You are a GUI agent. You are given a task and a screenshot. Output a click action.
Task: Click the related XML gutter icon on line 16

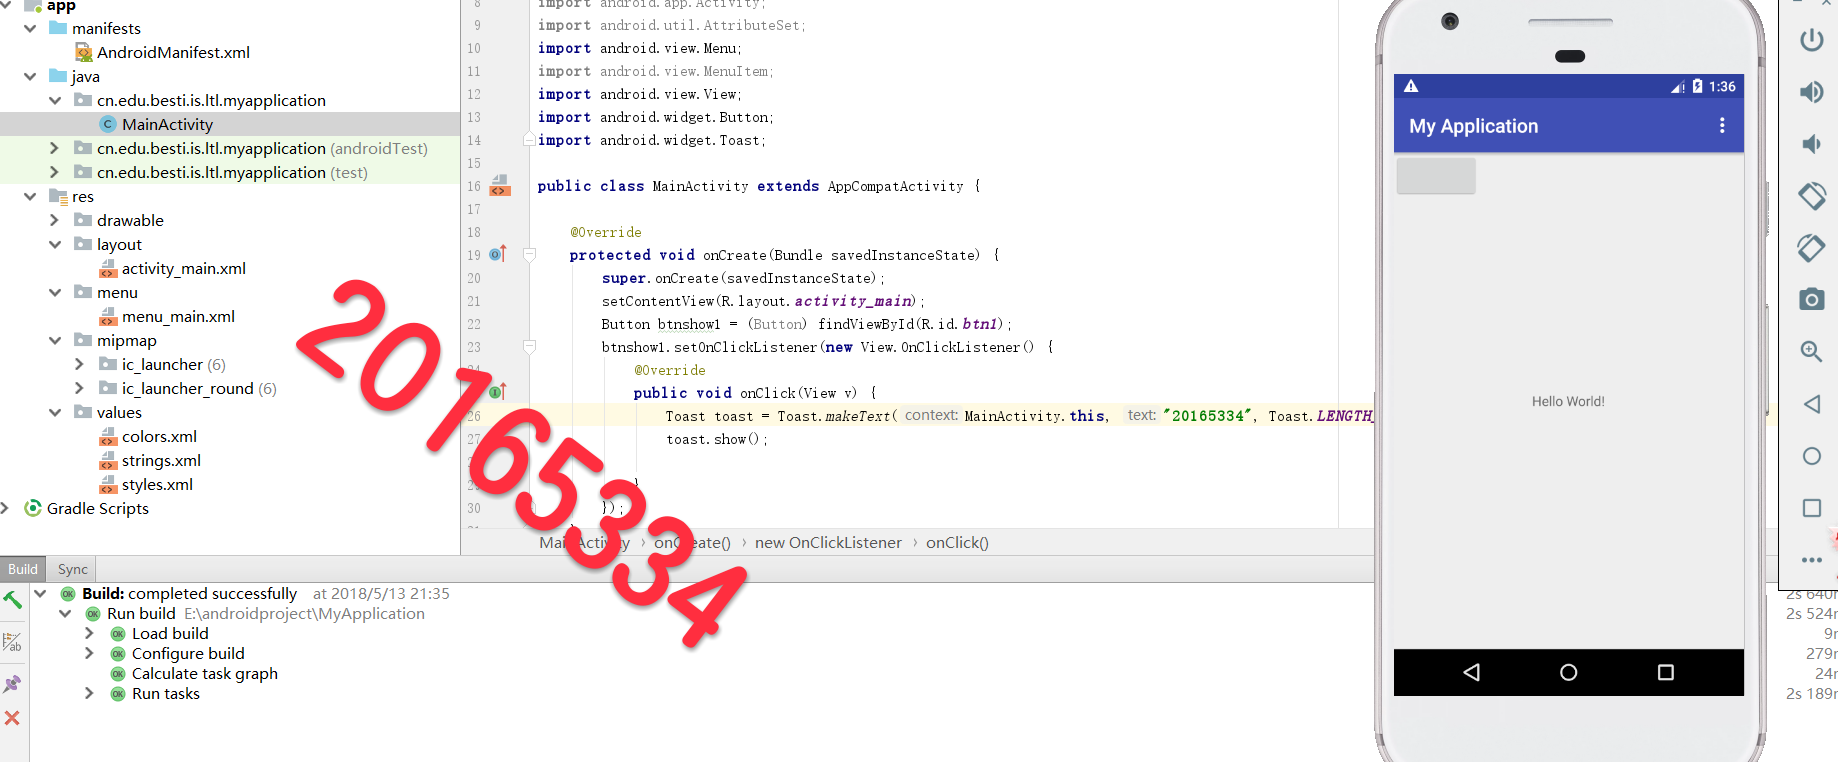500,186
